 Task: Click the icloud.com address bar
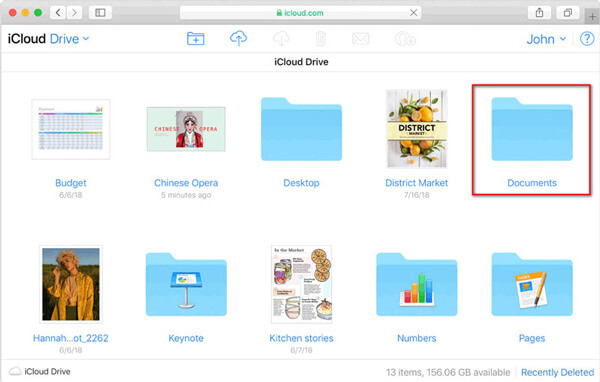(300, 13)
